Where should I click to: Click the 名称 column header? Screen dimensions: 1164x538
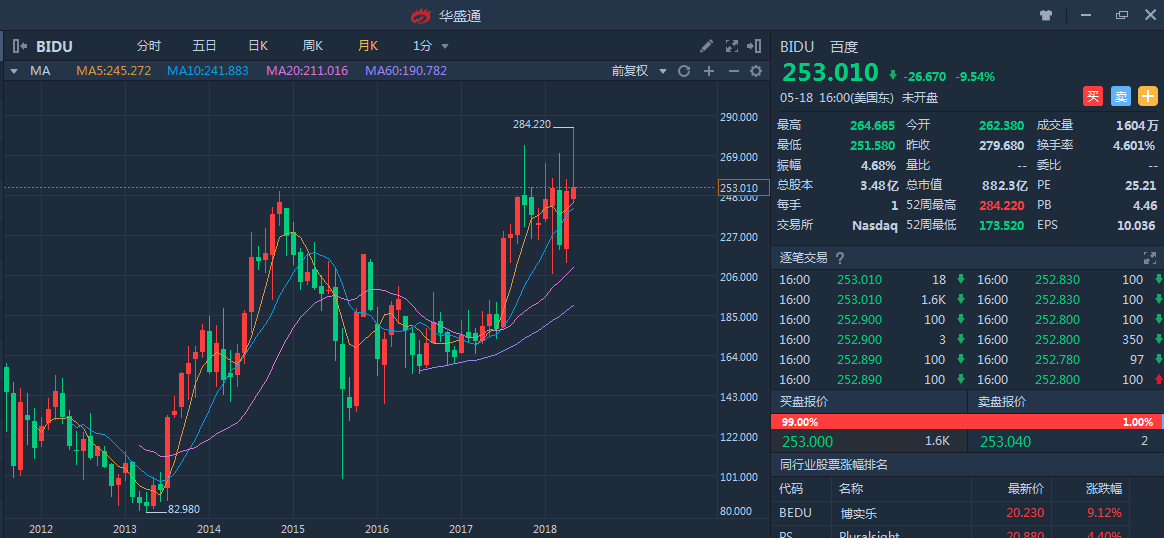pyautogui.click(x=852, y=489)
